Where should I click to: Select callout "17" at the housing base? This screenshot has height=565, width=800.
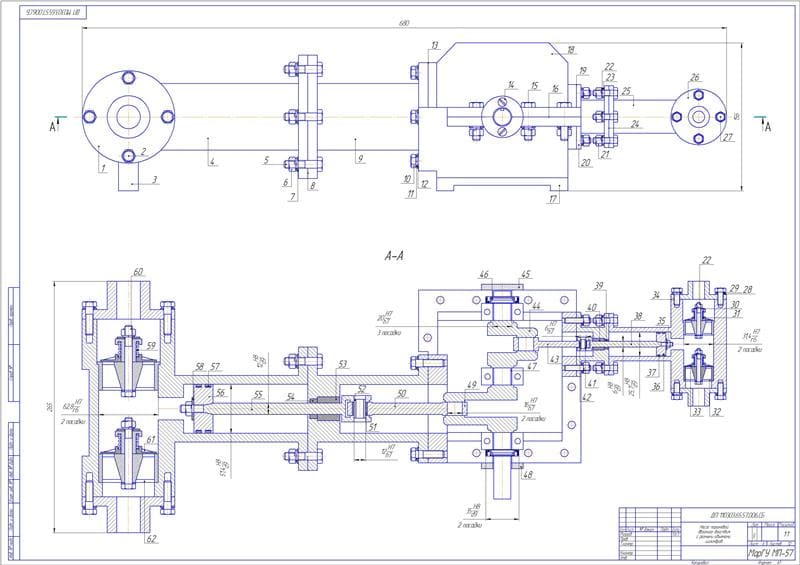point(554,199)
